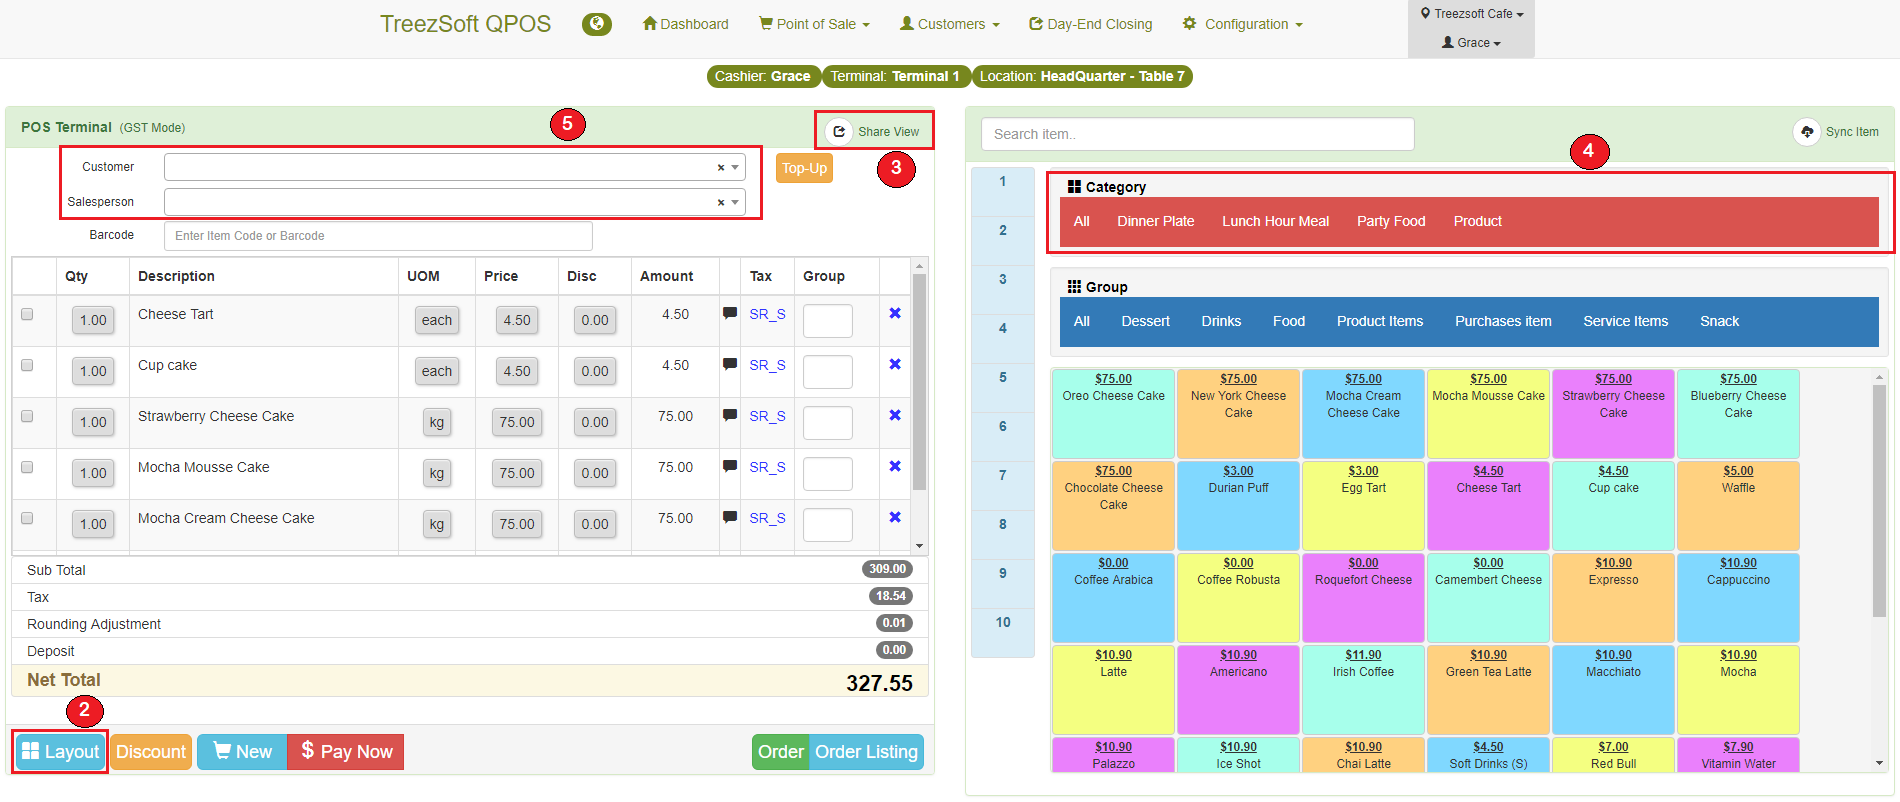Switch to the Drinks group tab

[1221, 321]
